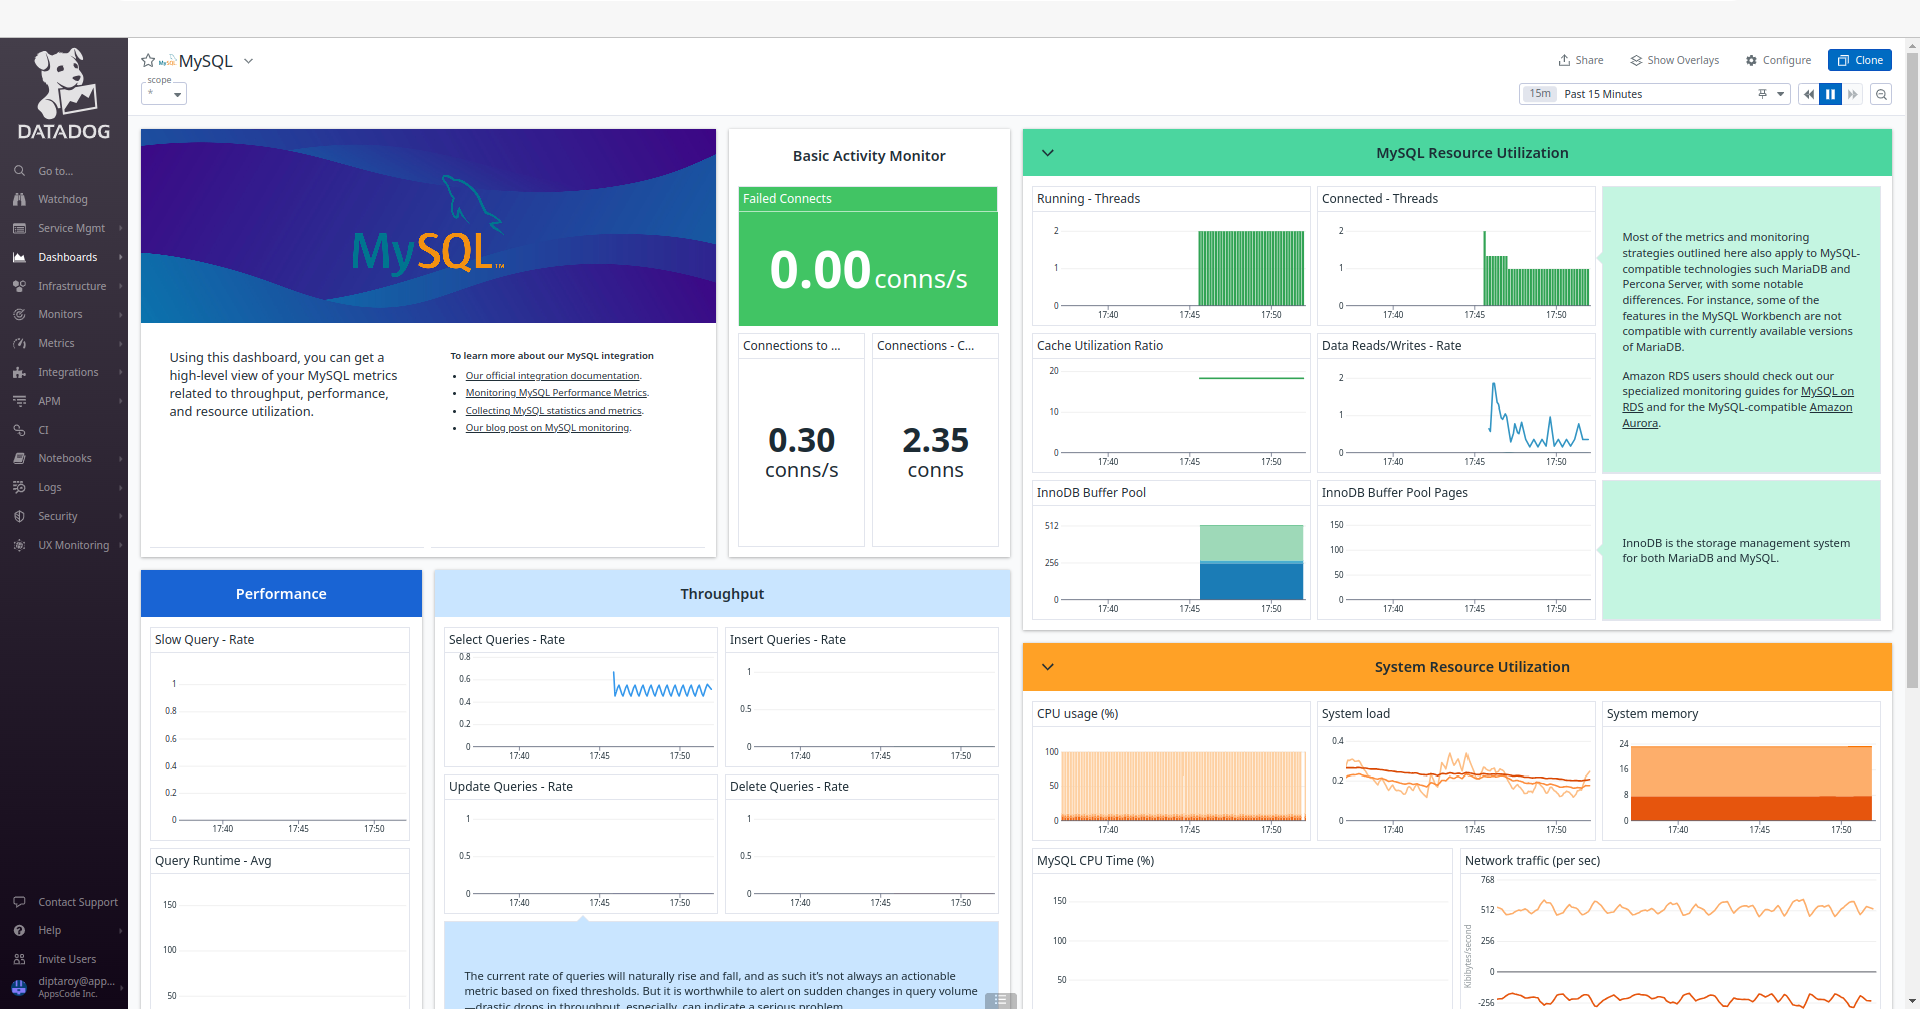Pause live dashboard updates

click(x=1830, y=94)
